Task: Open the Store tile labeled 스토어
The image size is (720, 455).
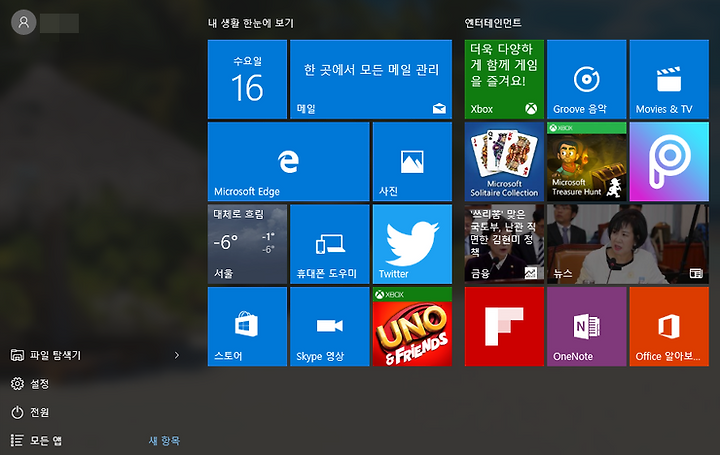Action: [x=247, y=327]
